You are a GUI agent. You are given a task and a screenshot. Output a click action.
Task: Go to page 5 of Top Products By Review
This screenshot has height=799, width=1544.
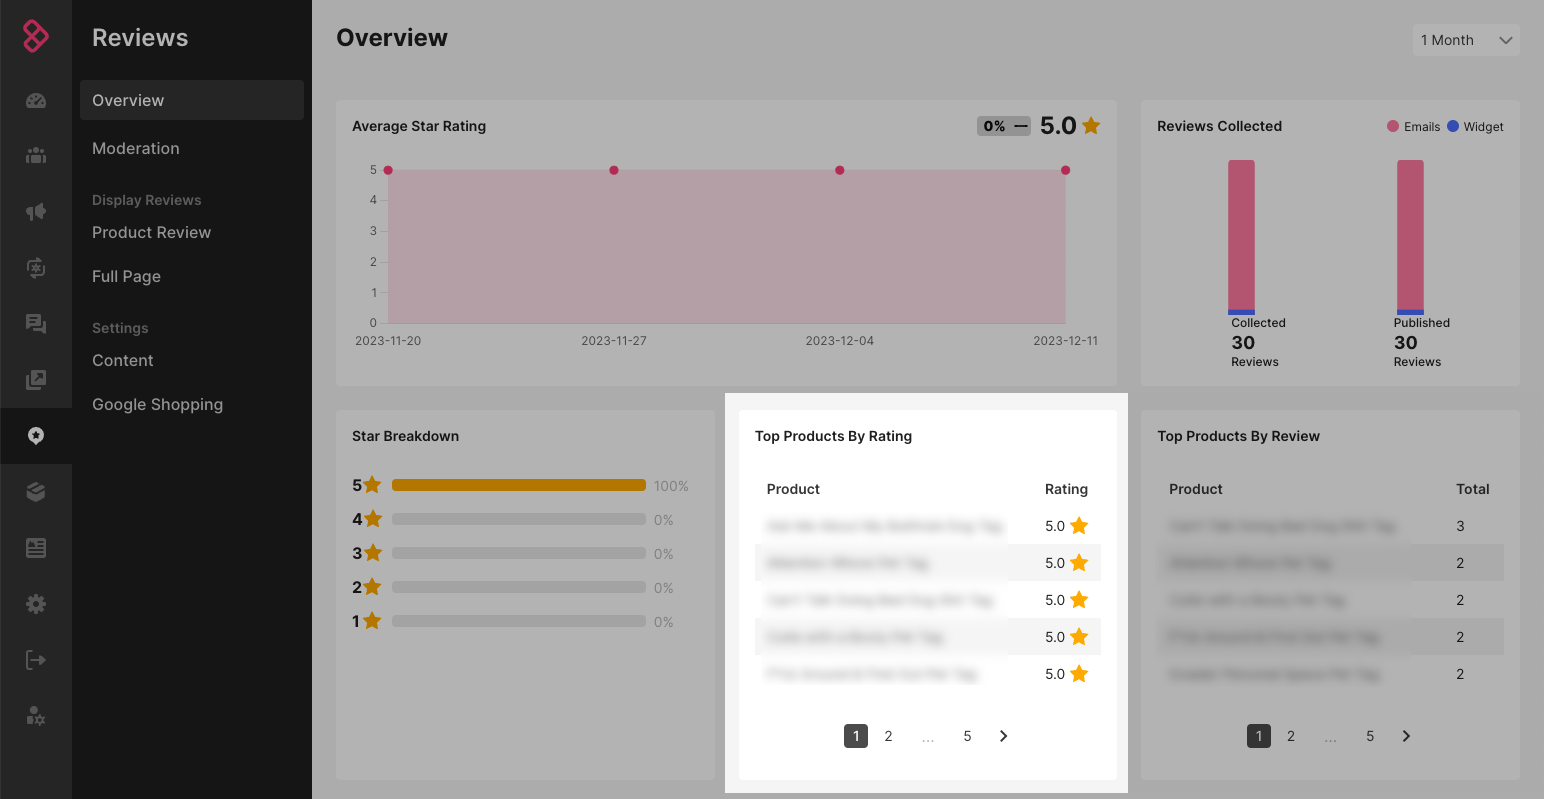(1370, 736)
